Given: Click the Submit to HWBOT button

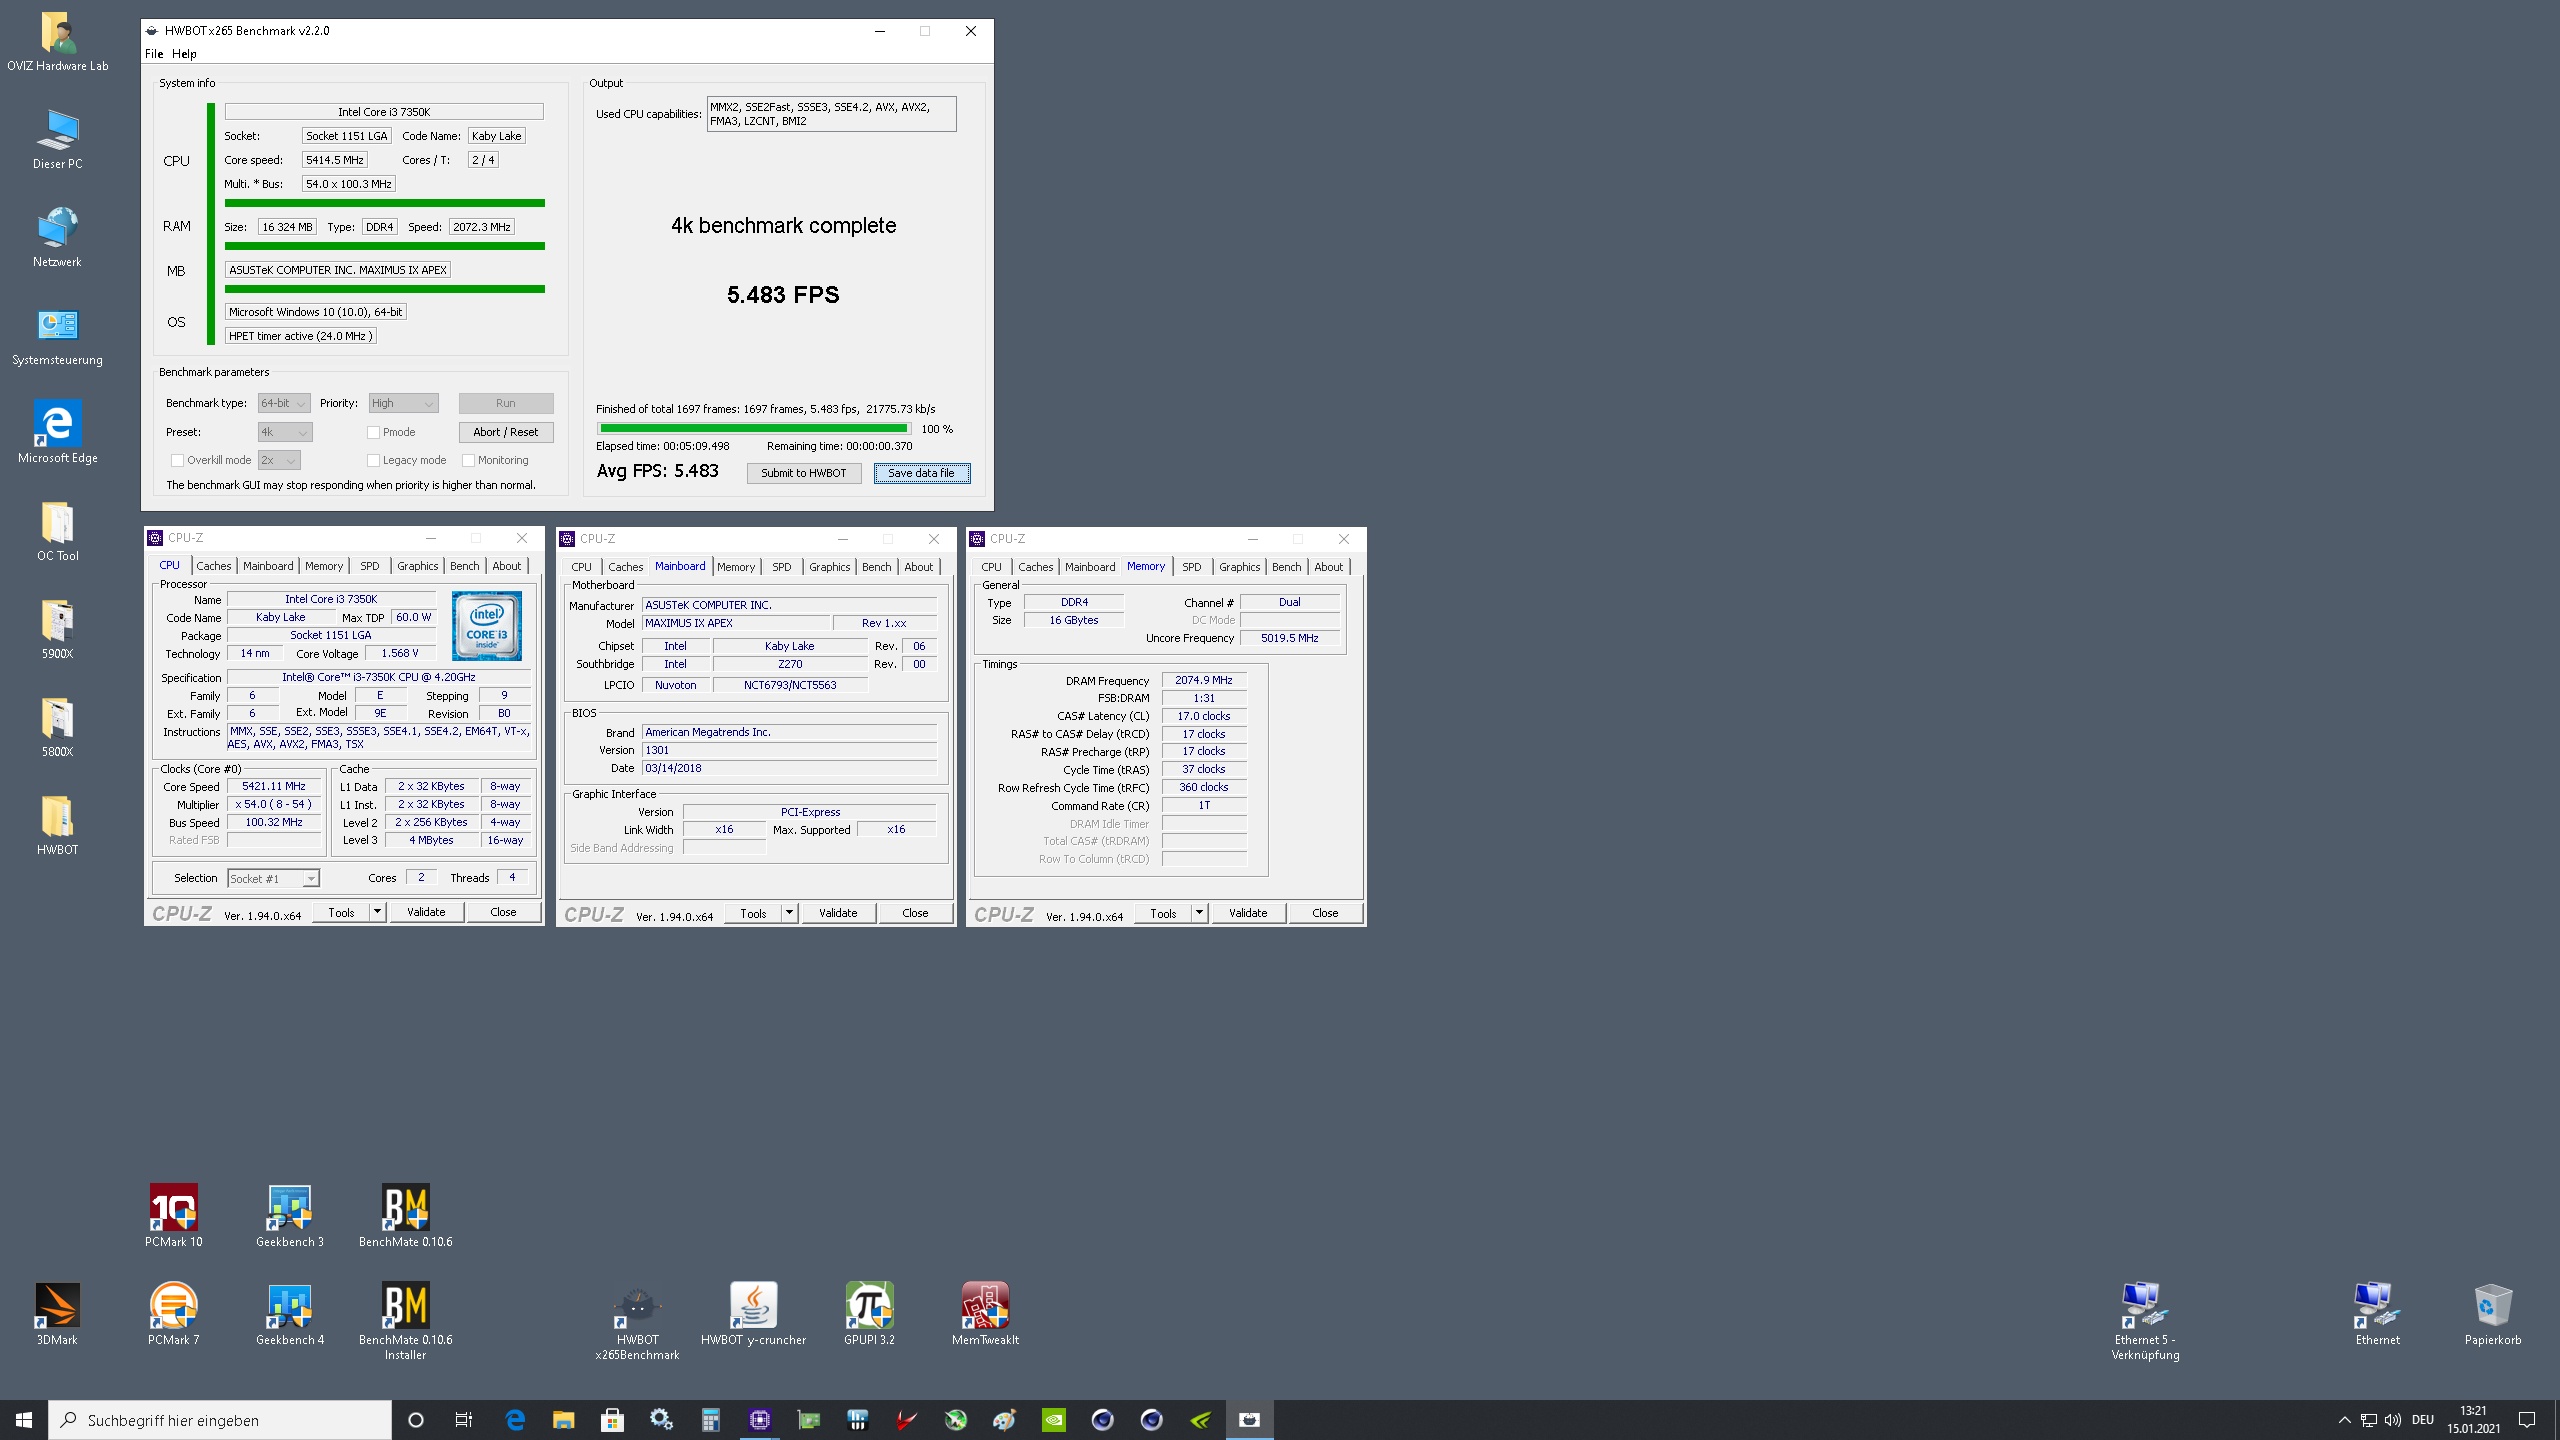Looking at the screenshot, I should point(804,473).
